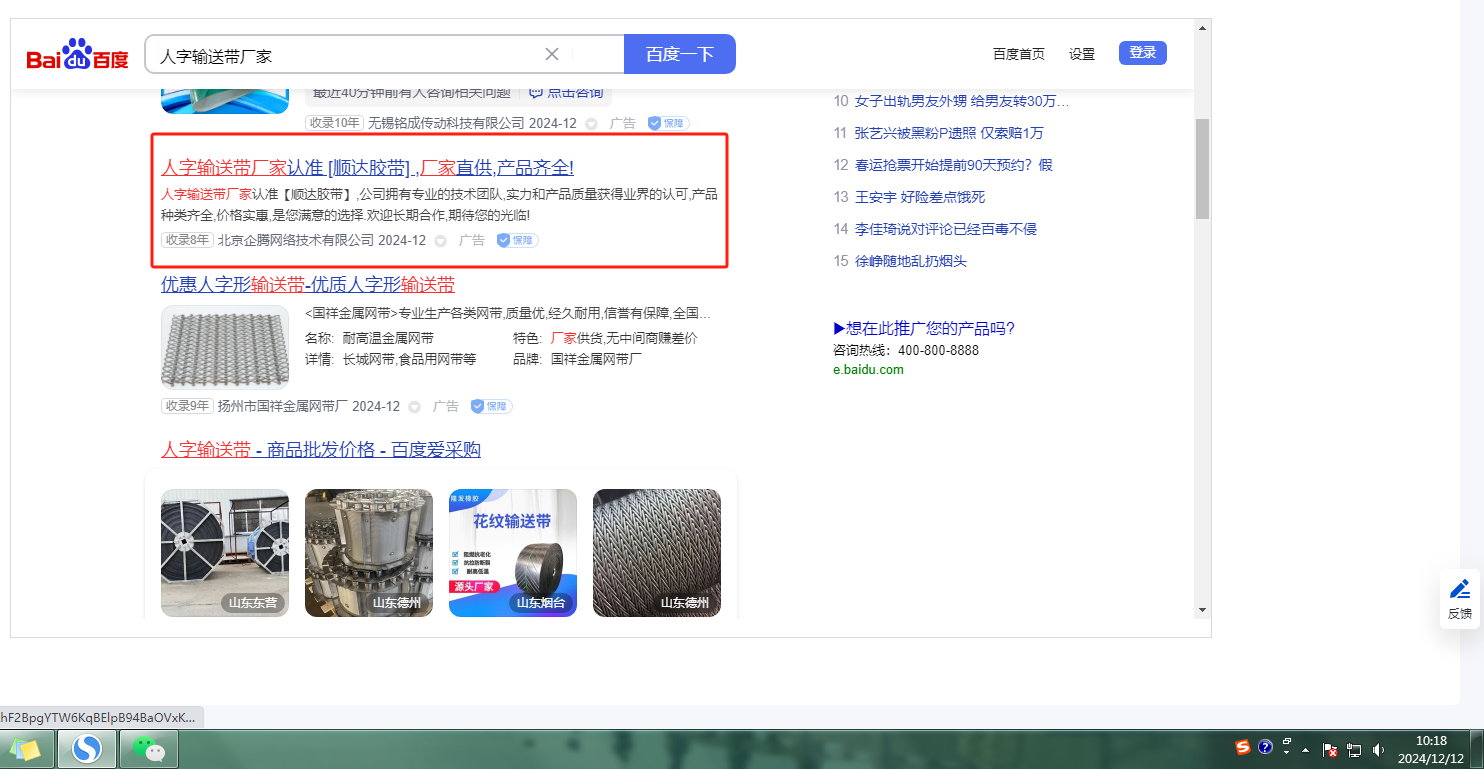Expand the dropdown arrow next to 扬州市国祥金属网带厂
The width and height of the screenshot is (1484, 769).
coord(414,407)
